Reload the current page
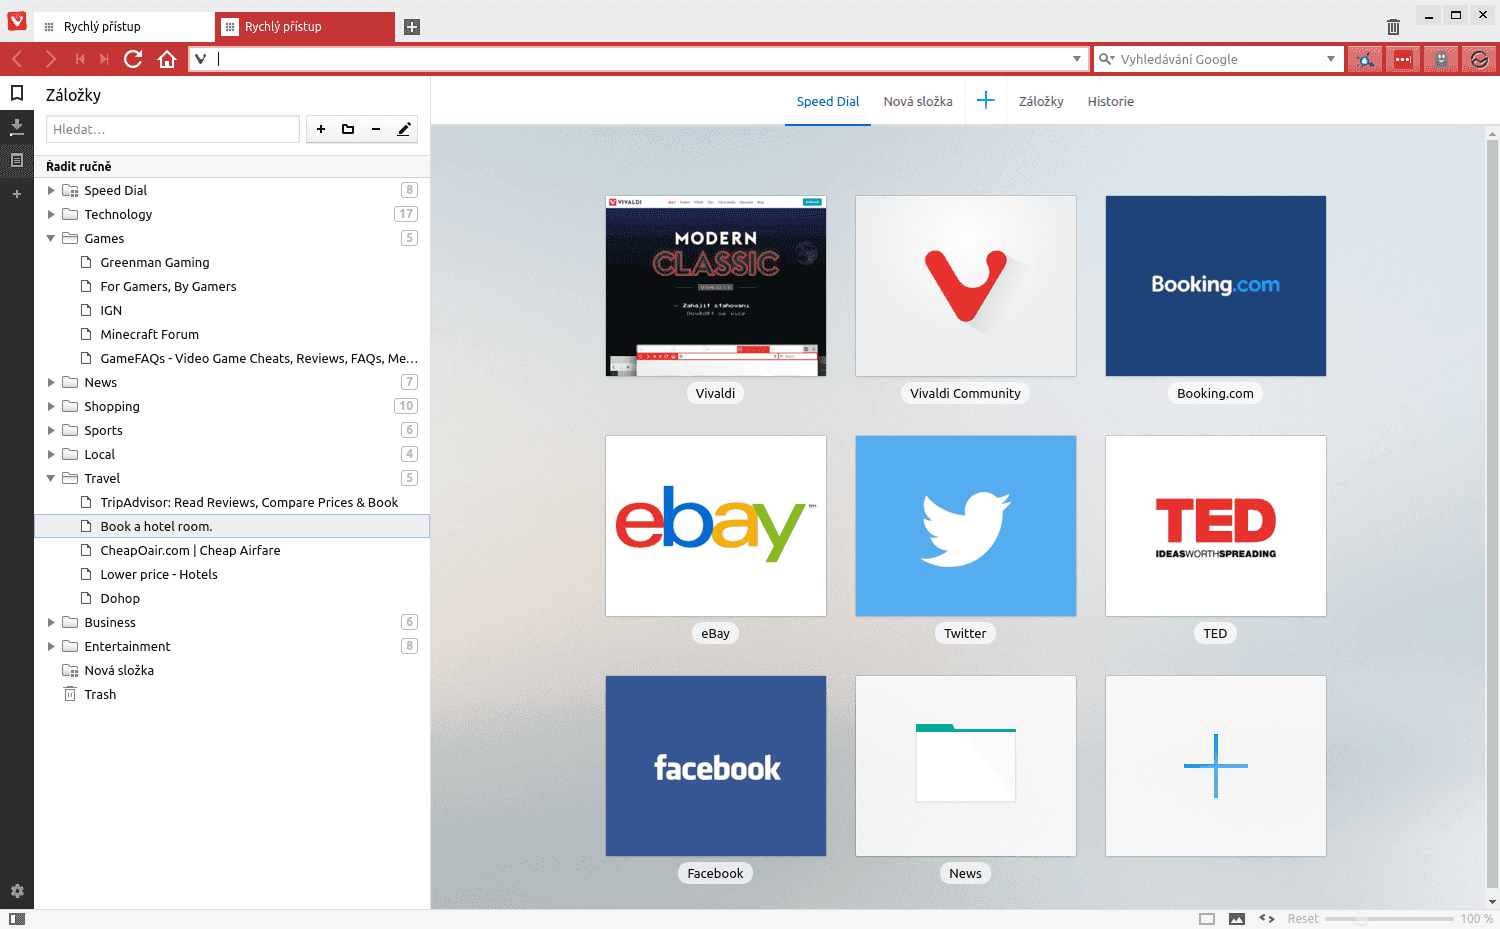This screenshot has width=1500, height=929. coord(133,58)
